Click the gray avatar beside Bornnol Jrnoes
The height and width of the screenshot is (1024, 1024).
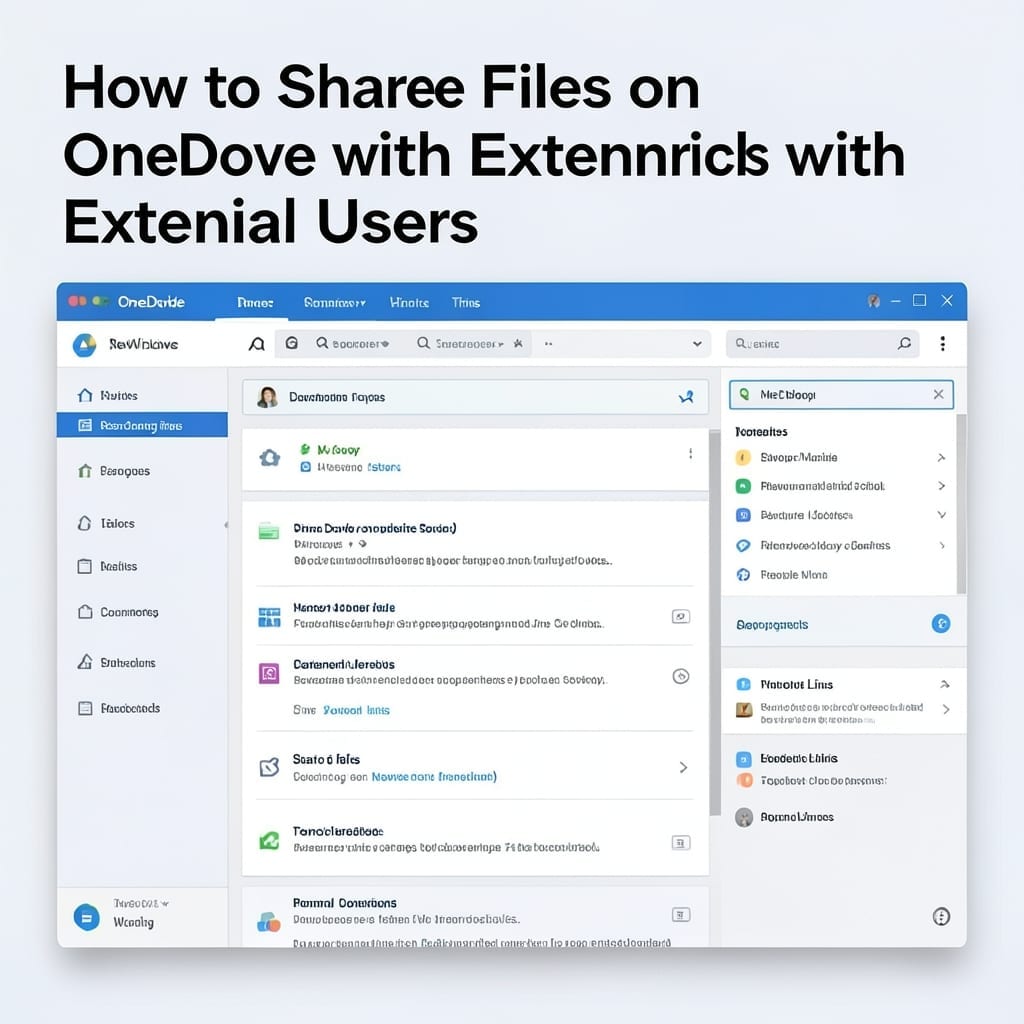(x=744, y=817)
